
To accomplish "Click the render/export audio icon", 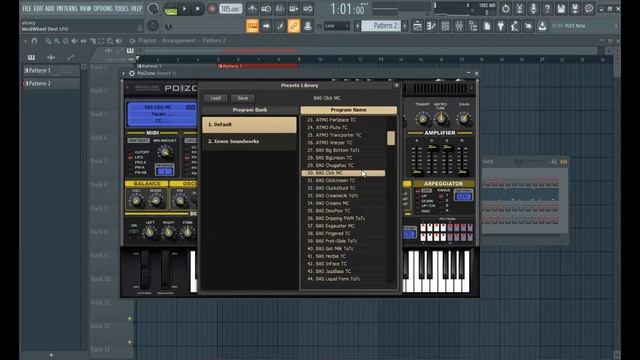I will click(x=575, y=9).
